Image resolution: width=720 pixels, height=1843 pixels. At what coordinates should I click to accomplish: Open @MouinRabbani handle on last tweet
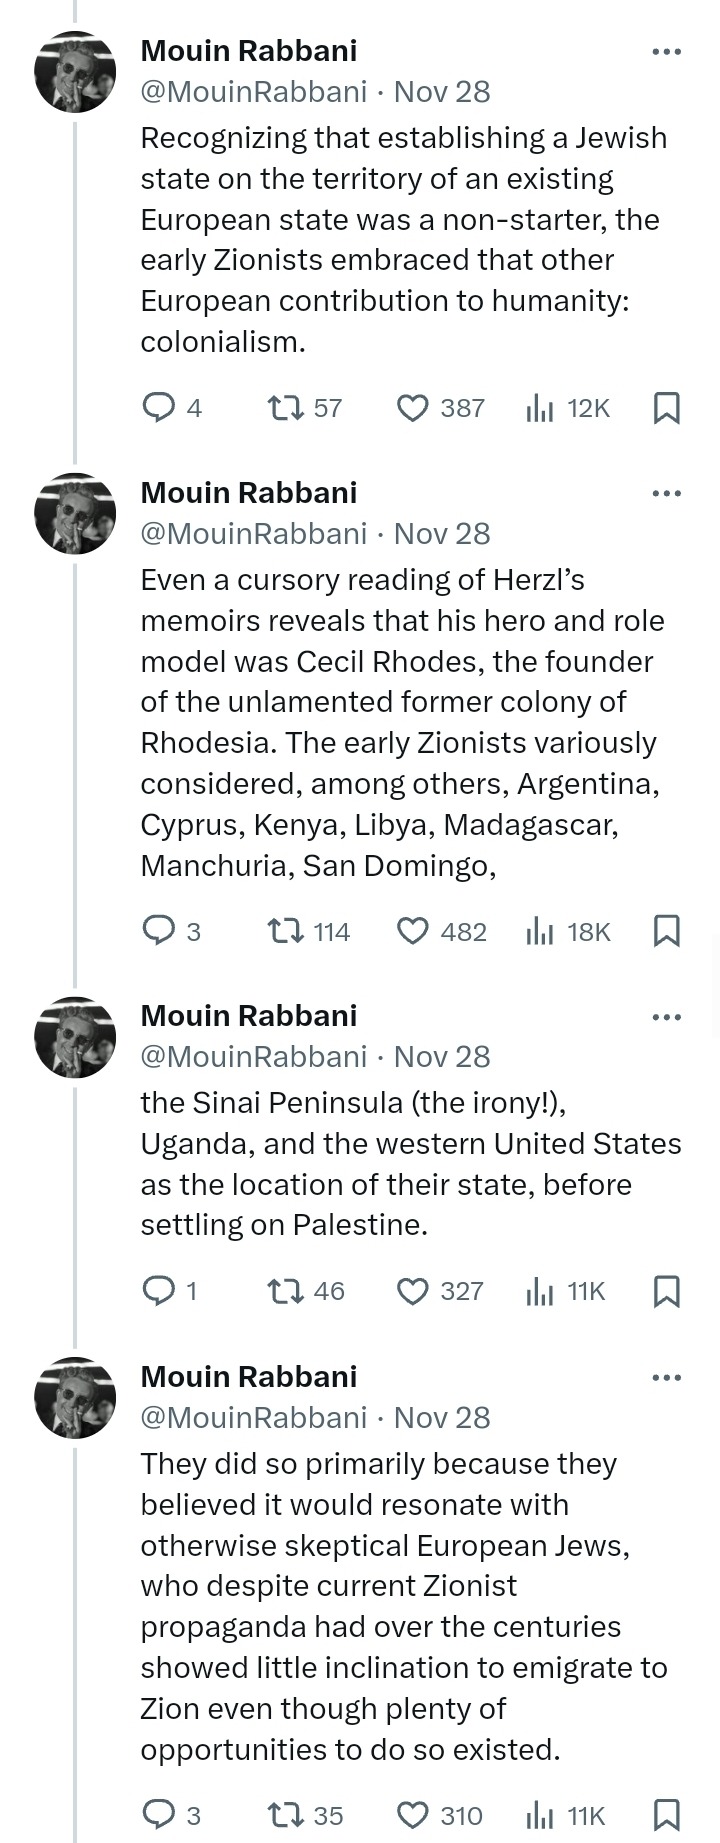coord(254,1417)
